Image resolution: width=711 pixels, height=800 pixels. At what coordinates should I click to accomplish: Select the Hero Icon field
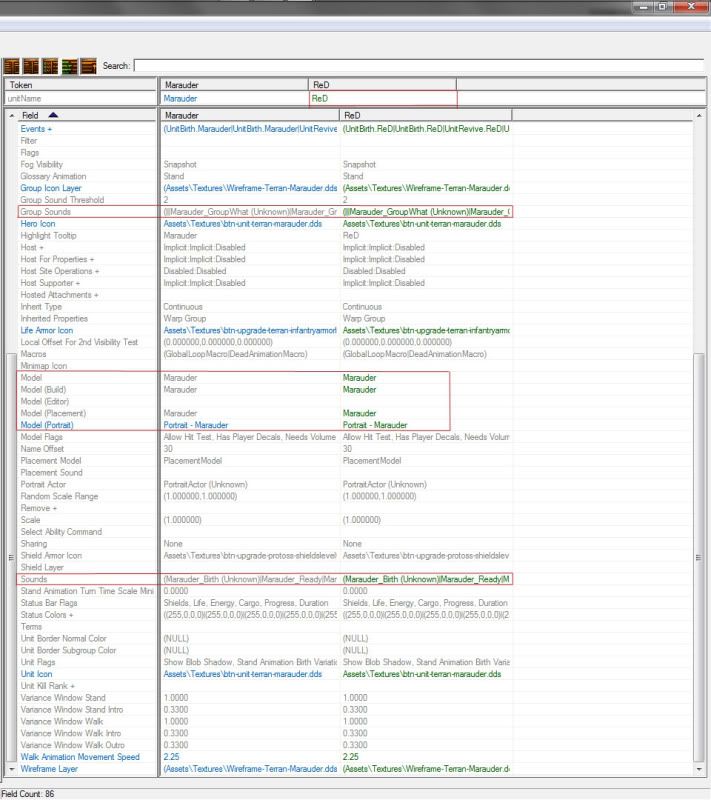coord(38,223)
